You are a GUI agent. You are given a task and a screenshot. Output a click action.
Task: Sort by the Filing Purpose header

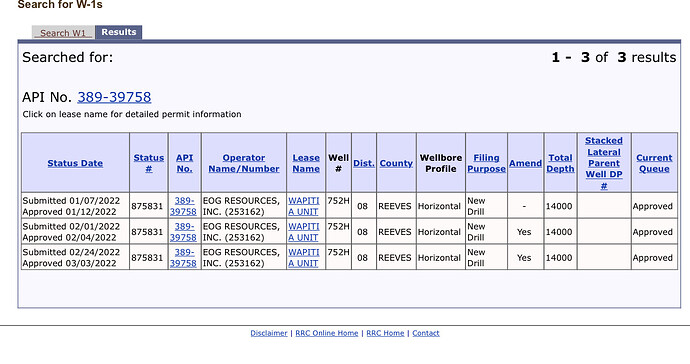(486, 163)
